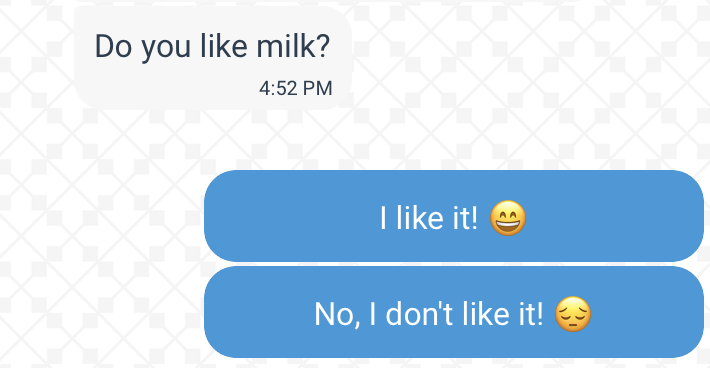The height and width of the screenshot is (368, 710).
Task: Click the 4:52 PM message timestamp
Action: pos(296,88)
